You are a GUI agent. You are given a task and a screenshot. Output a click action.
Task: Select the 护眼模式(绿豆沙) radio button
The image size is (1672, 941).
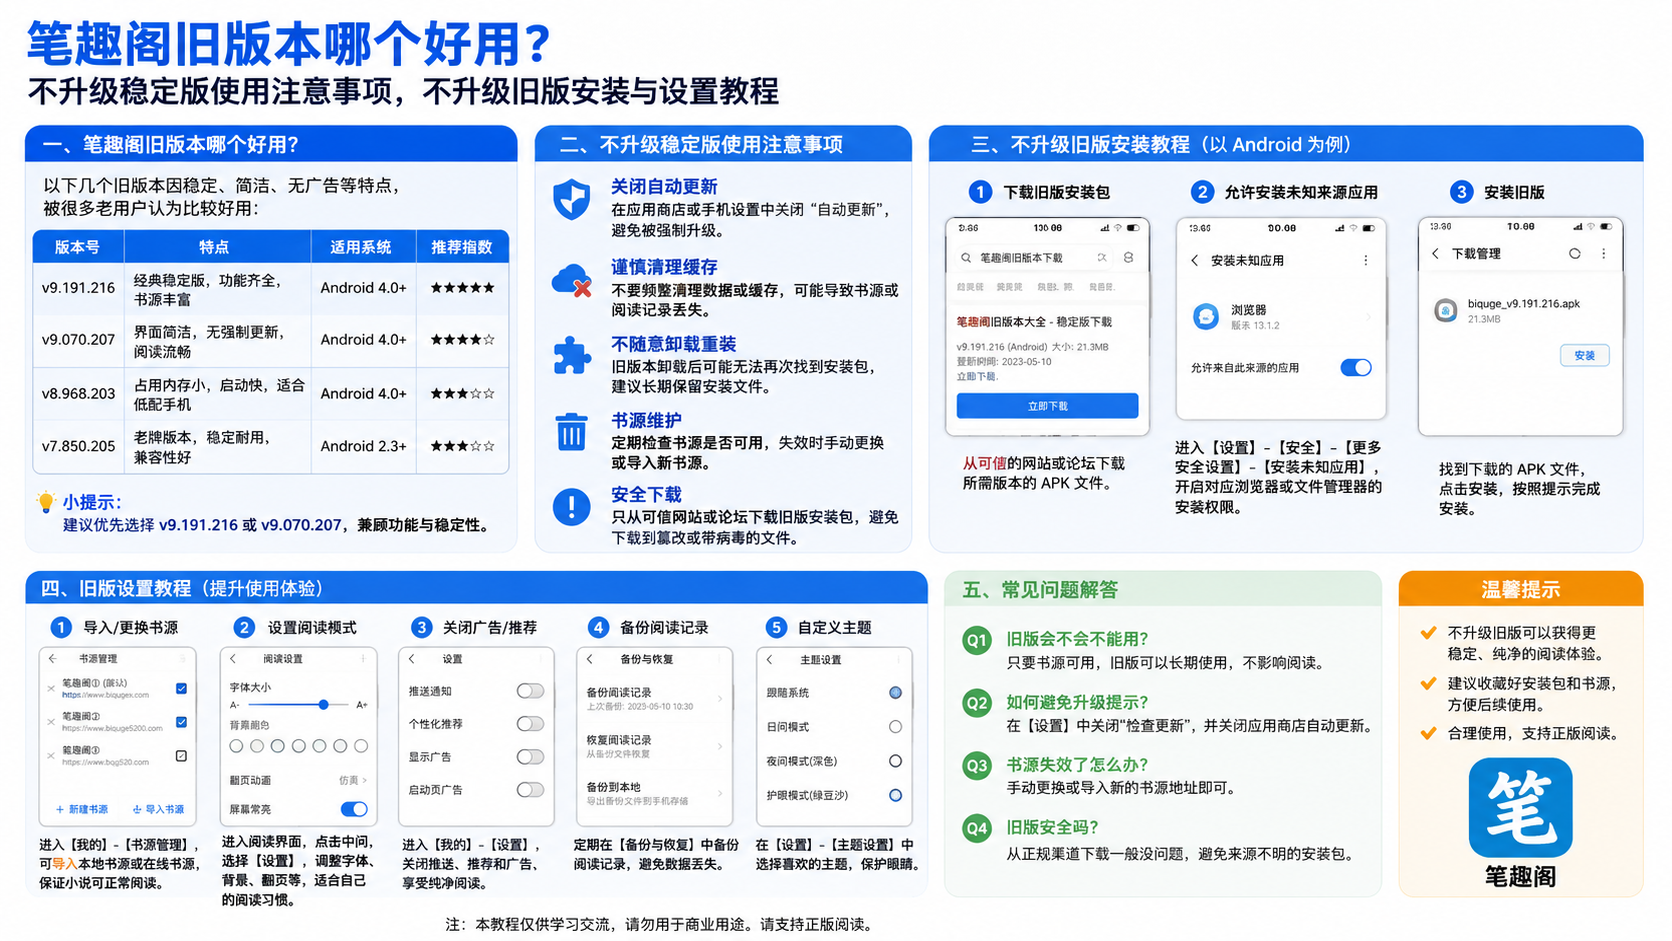click(x=895, y=796)
